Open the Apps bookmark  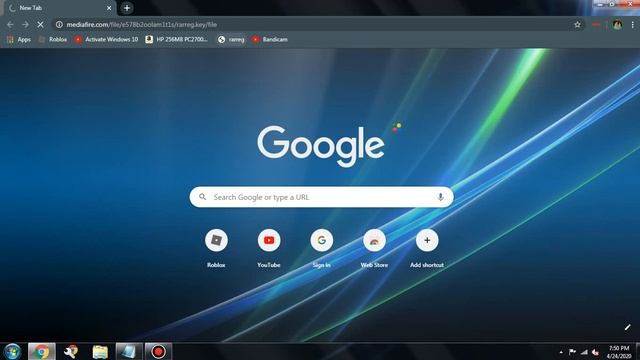click(x=19, y=40)
